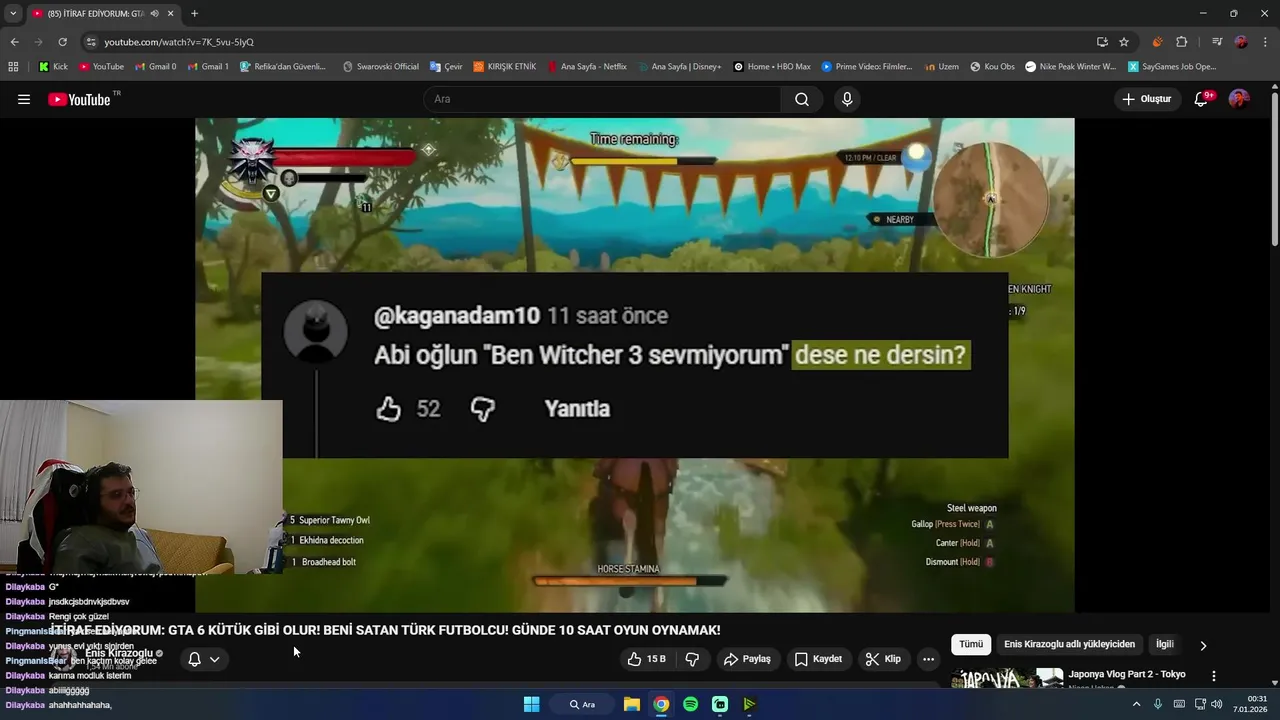Go back in browser history
The width and height of the screenshot is (1280, 720).
pyautogui.click(x=14, y=42)
